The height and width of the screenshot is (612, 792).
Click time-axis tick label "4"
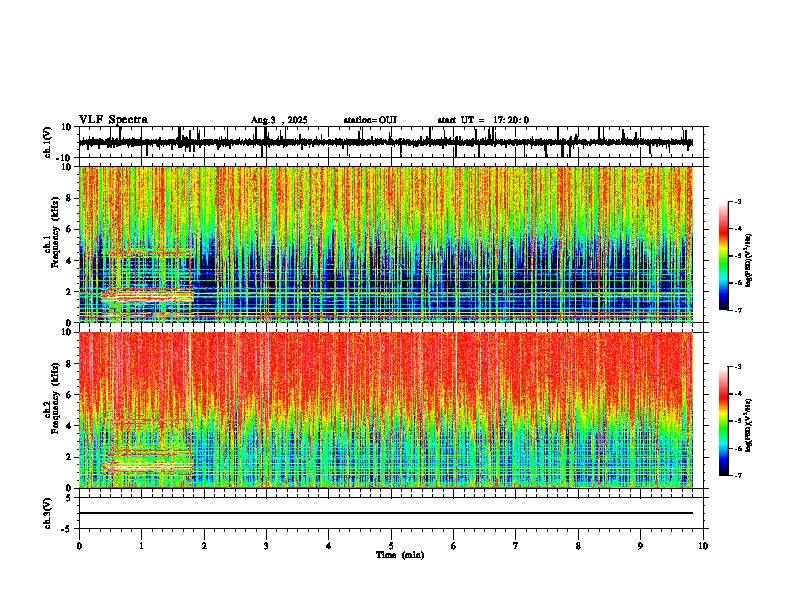click(329, 546)
